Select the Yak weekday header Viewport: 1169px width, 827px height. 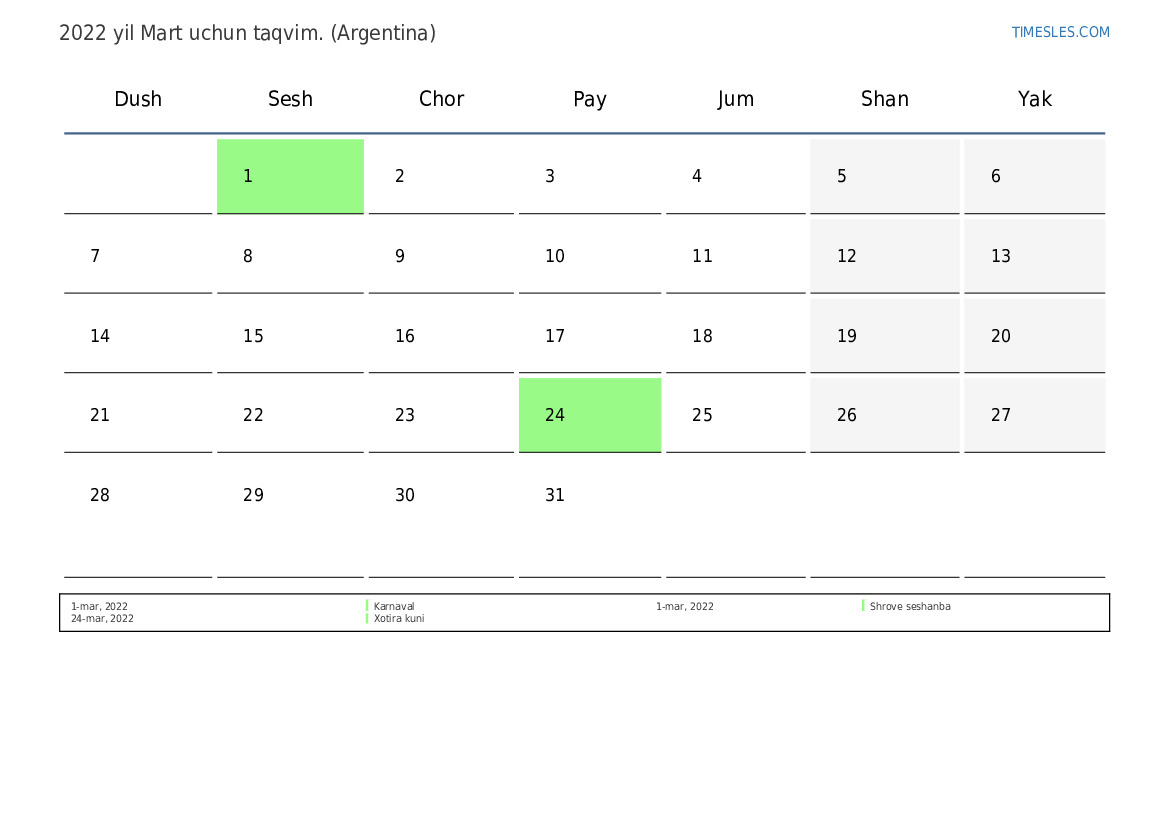tap(1035, 99)
